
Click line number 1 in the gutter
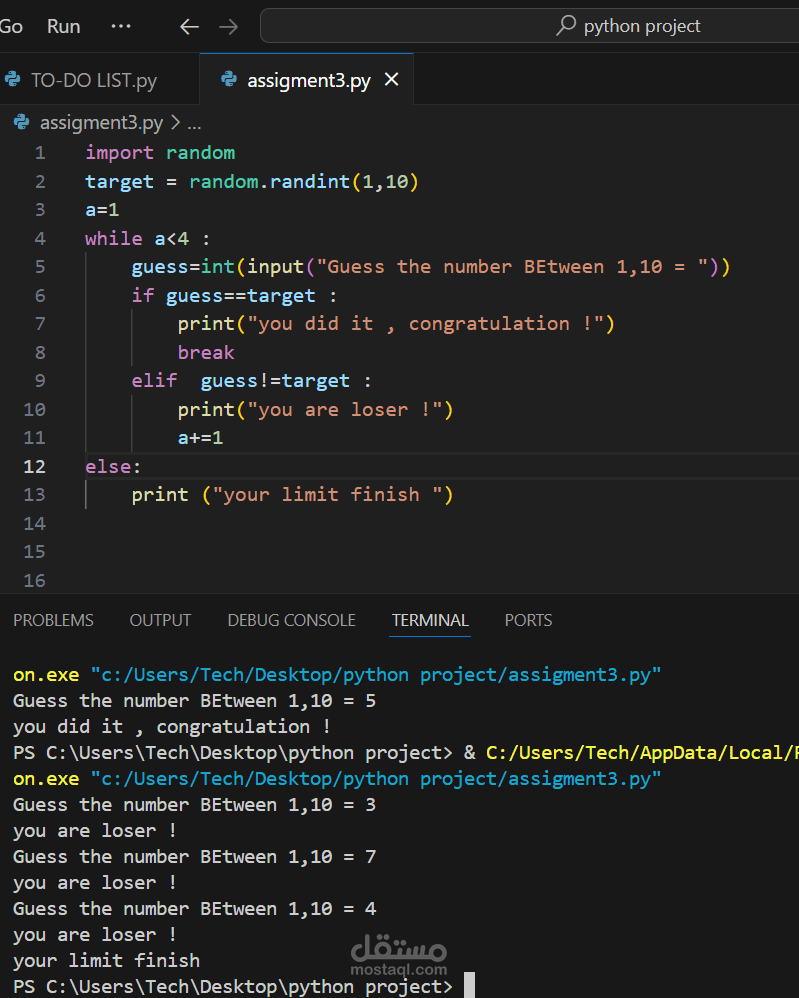[x=40, y=153]
